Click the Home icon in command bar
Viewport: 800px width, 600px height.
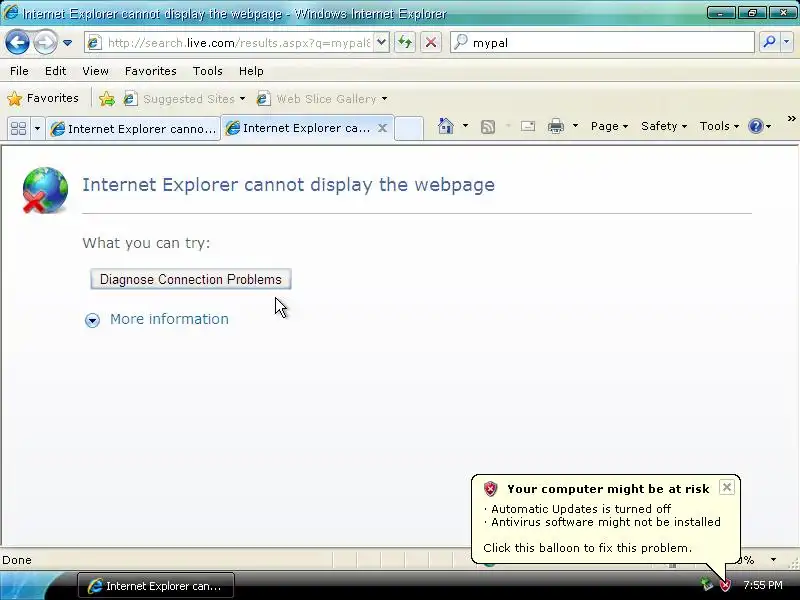click(x=446, y=126)
